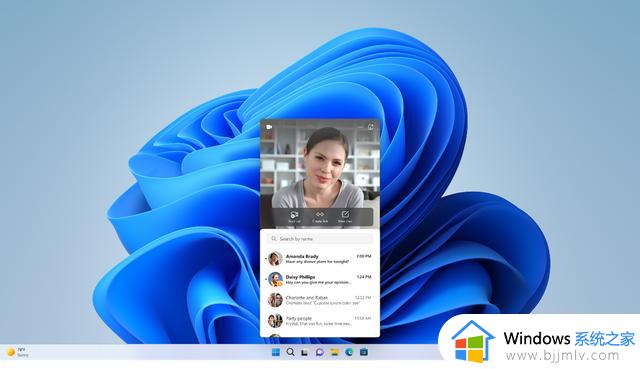Click Amanda Brady's avatar
Screen dimensions: 640x369
click(275, 258)
